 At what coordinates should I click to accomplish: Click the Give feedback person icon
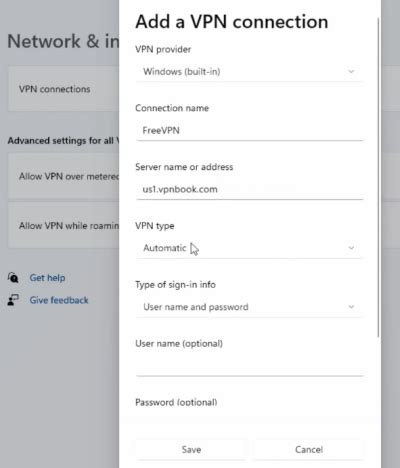[x=13, y=300]
